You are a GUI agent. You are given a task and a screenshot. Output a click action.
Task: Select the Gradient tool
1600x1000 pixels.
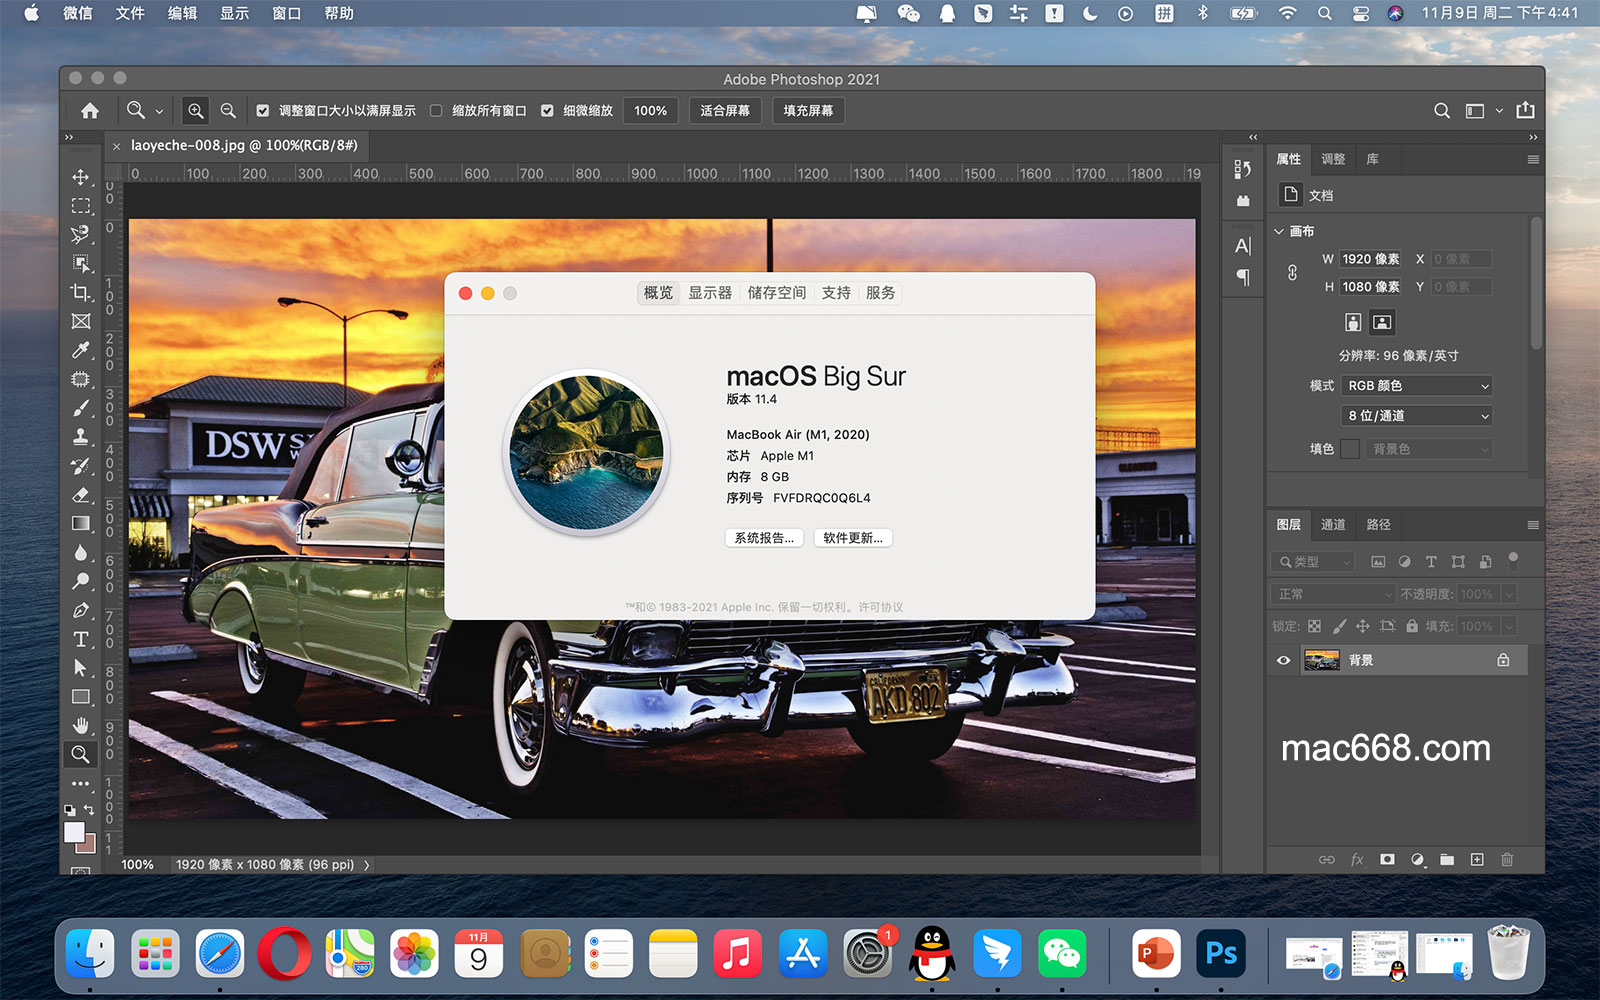81,524
